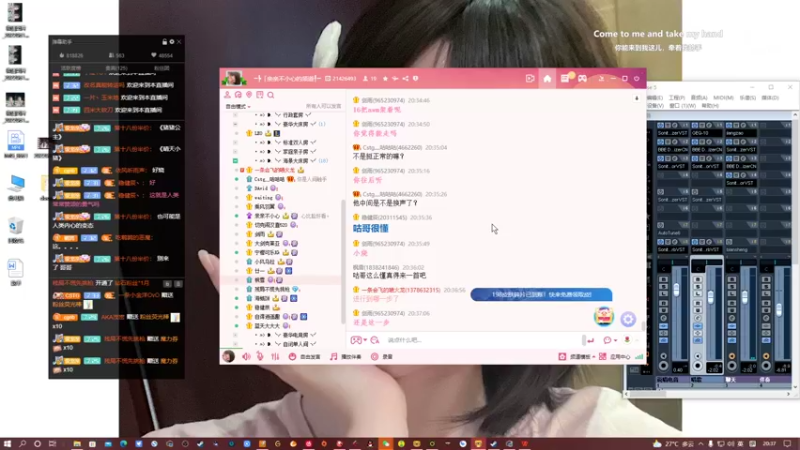The width and height of the screenshot is (800, 450).
Task: Expand the 豪华电竞房 channel node
Action: pyautogui.click(x=235, y=335)
